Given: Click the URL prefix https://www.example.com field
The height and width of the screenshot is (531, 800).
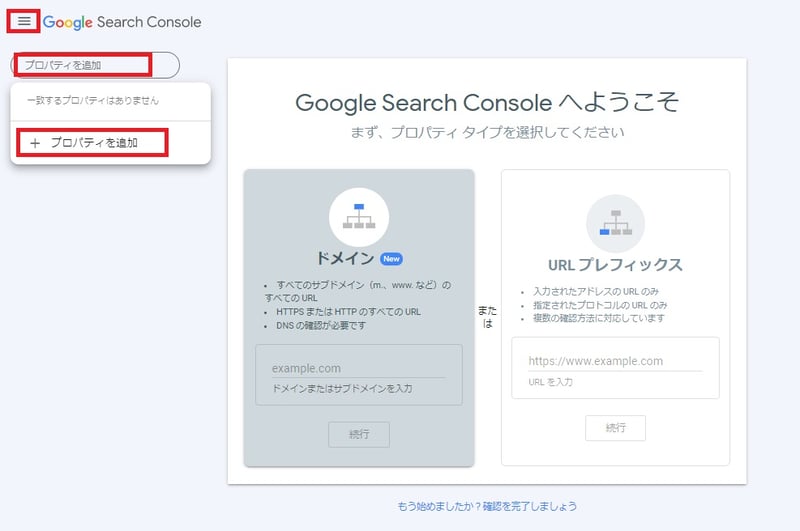Looking at the screenshot, I should pos(615,361).
